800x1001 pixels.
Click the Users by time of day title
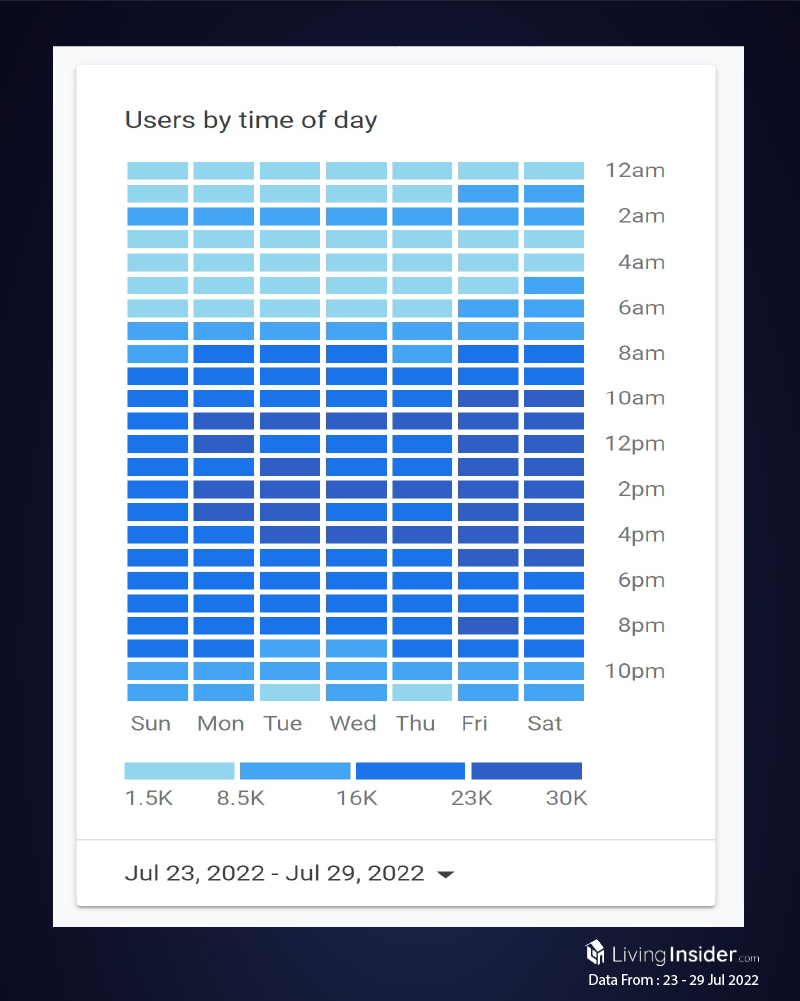(x=251, y=121)
